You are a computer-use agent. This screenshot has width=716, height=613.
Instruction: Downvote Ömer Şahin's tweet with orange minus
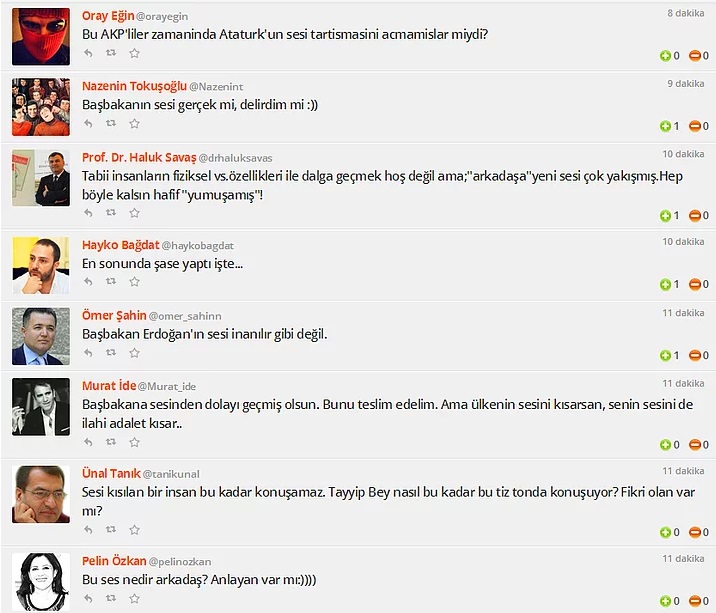pos(695,355)
